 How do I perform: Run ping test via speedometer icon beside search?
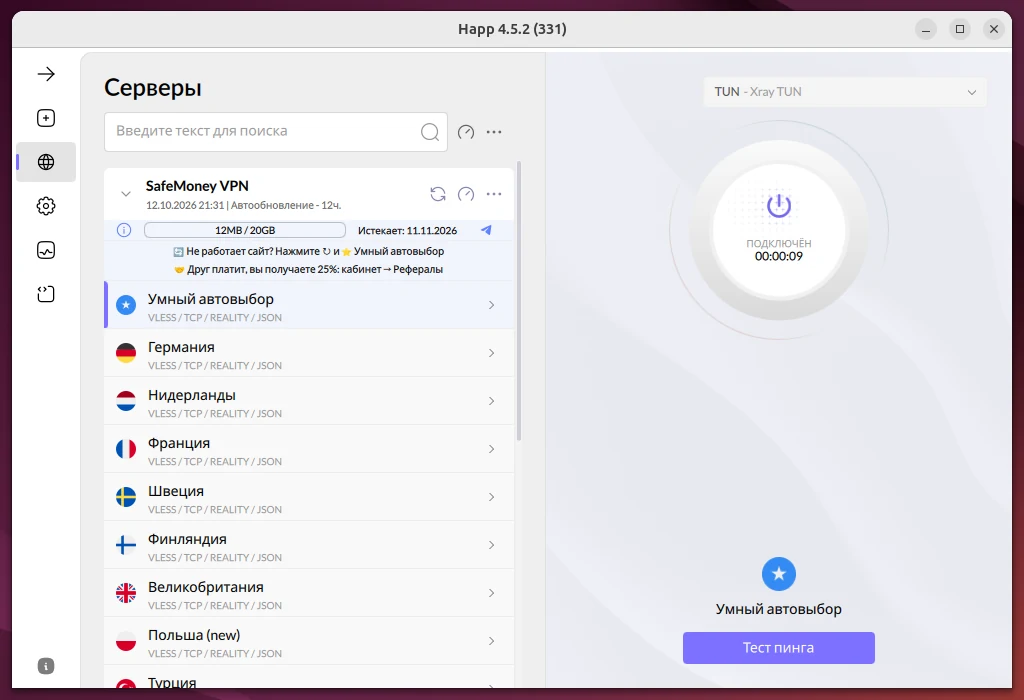click(x=466, y=132)
